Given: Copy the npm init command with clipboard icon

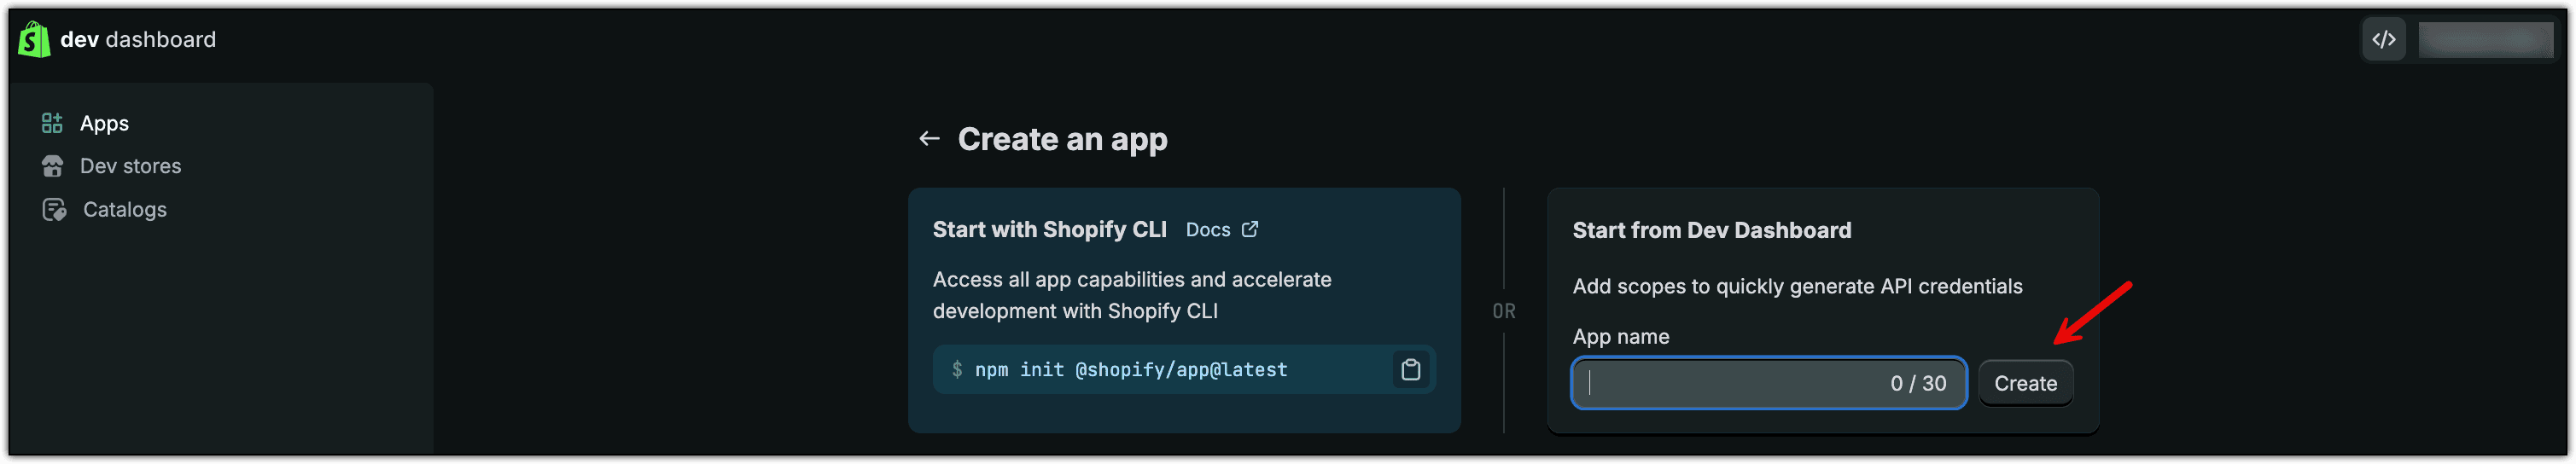Looking at the screenshot, I should (1410, 370).
